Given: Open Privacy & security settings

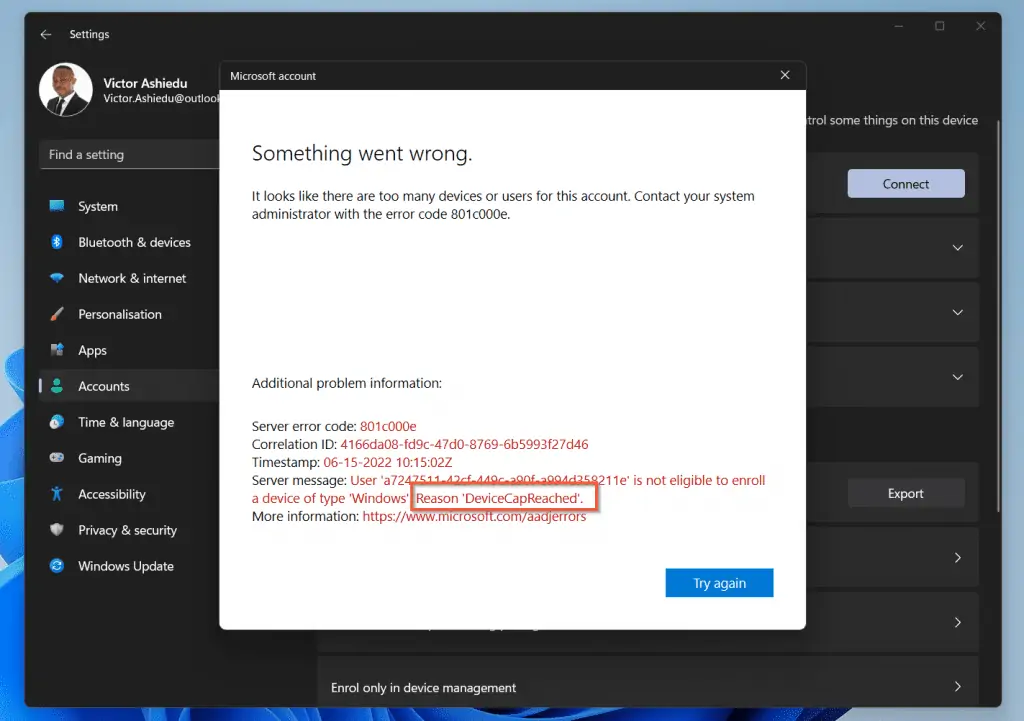Looking at the screenshot, I should [129, 530].
